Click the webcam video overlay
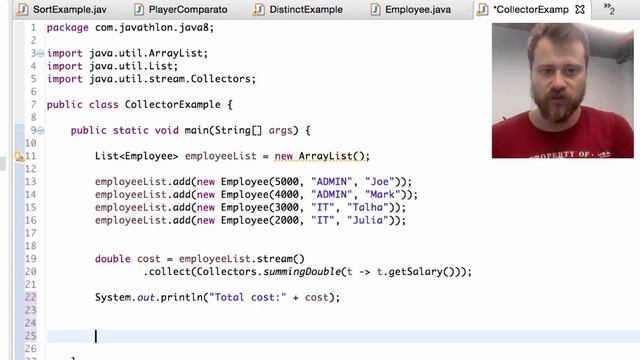640x360 pixels. [x=562, y=91]
